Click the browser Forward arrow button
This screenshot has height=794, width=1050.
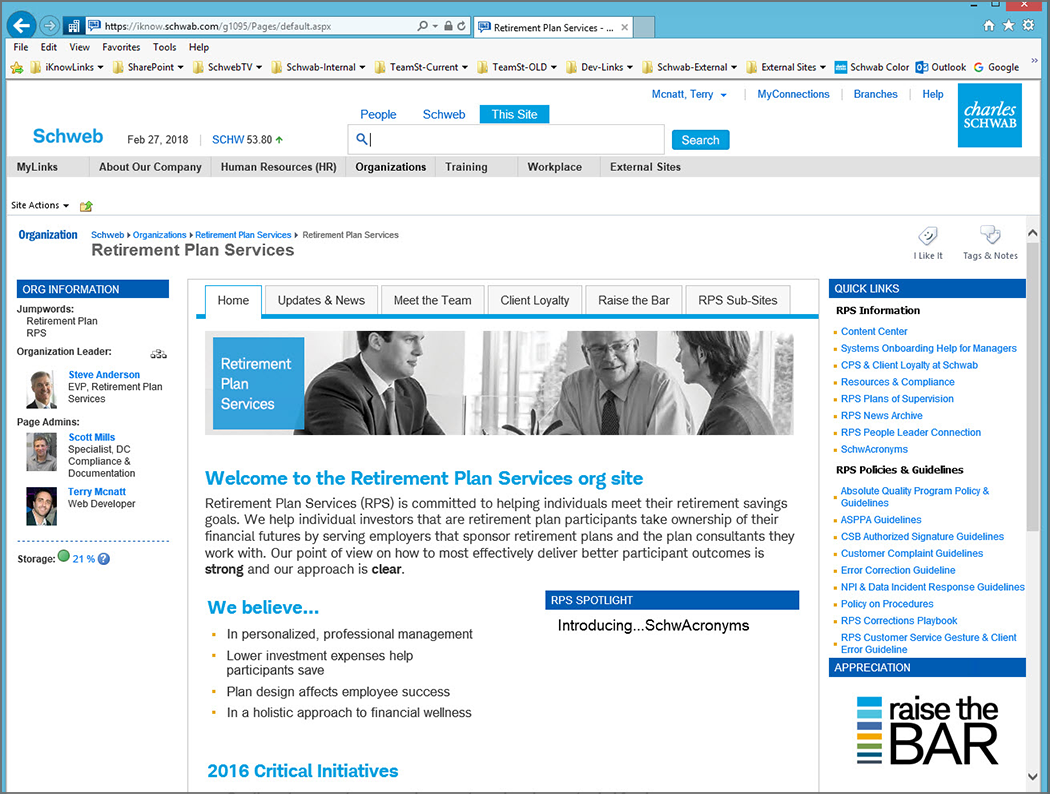coord(49,26)
